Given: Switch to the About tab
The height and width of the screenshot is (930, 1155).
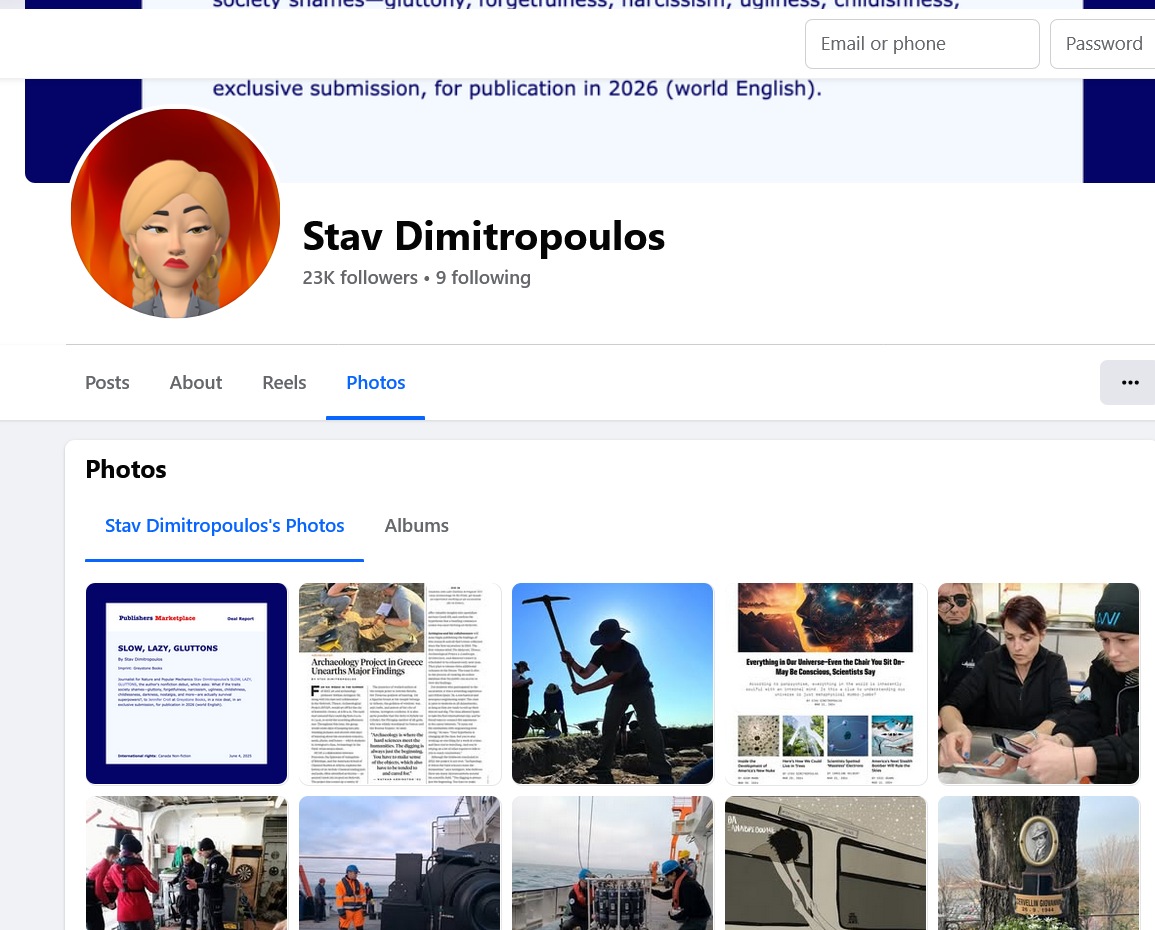Looking at the screenshot, I should [x=196, y=382].
